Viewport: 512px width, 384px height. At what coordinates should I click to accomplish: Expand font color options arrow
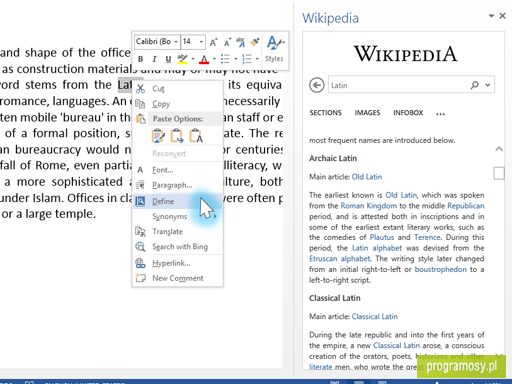pyautogui.click(x=214, y=59)
